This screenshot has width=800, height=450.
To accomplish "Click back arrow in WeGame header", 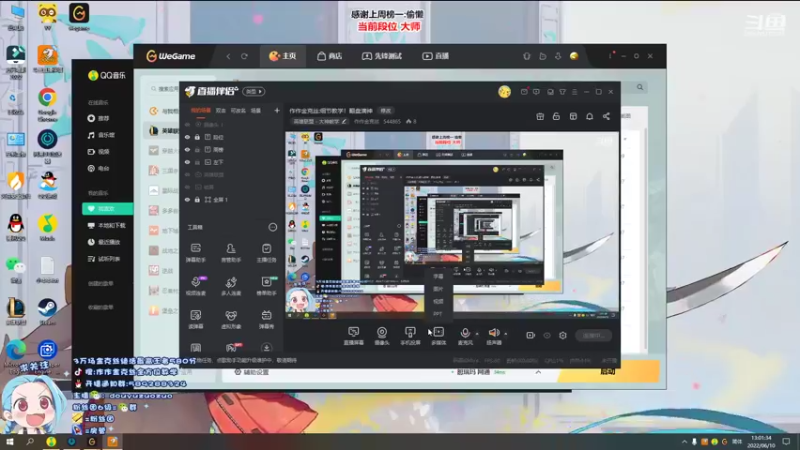I will [x=228, y=56].
